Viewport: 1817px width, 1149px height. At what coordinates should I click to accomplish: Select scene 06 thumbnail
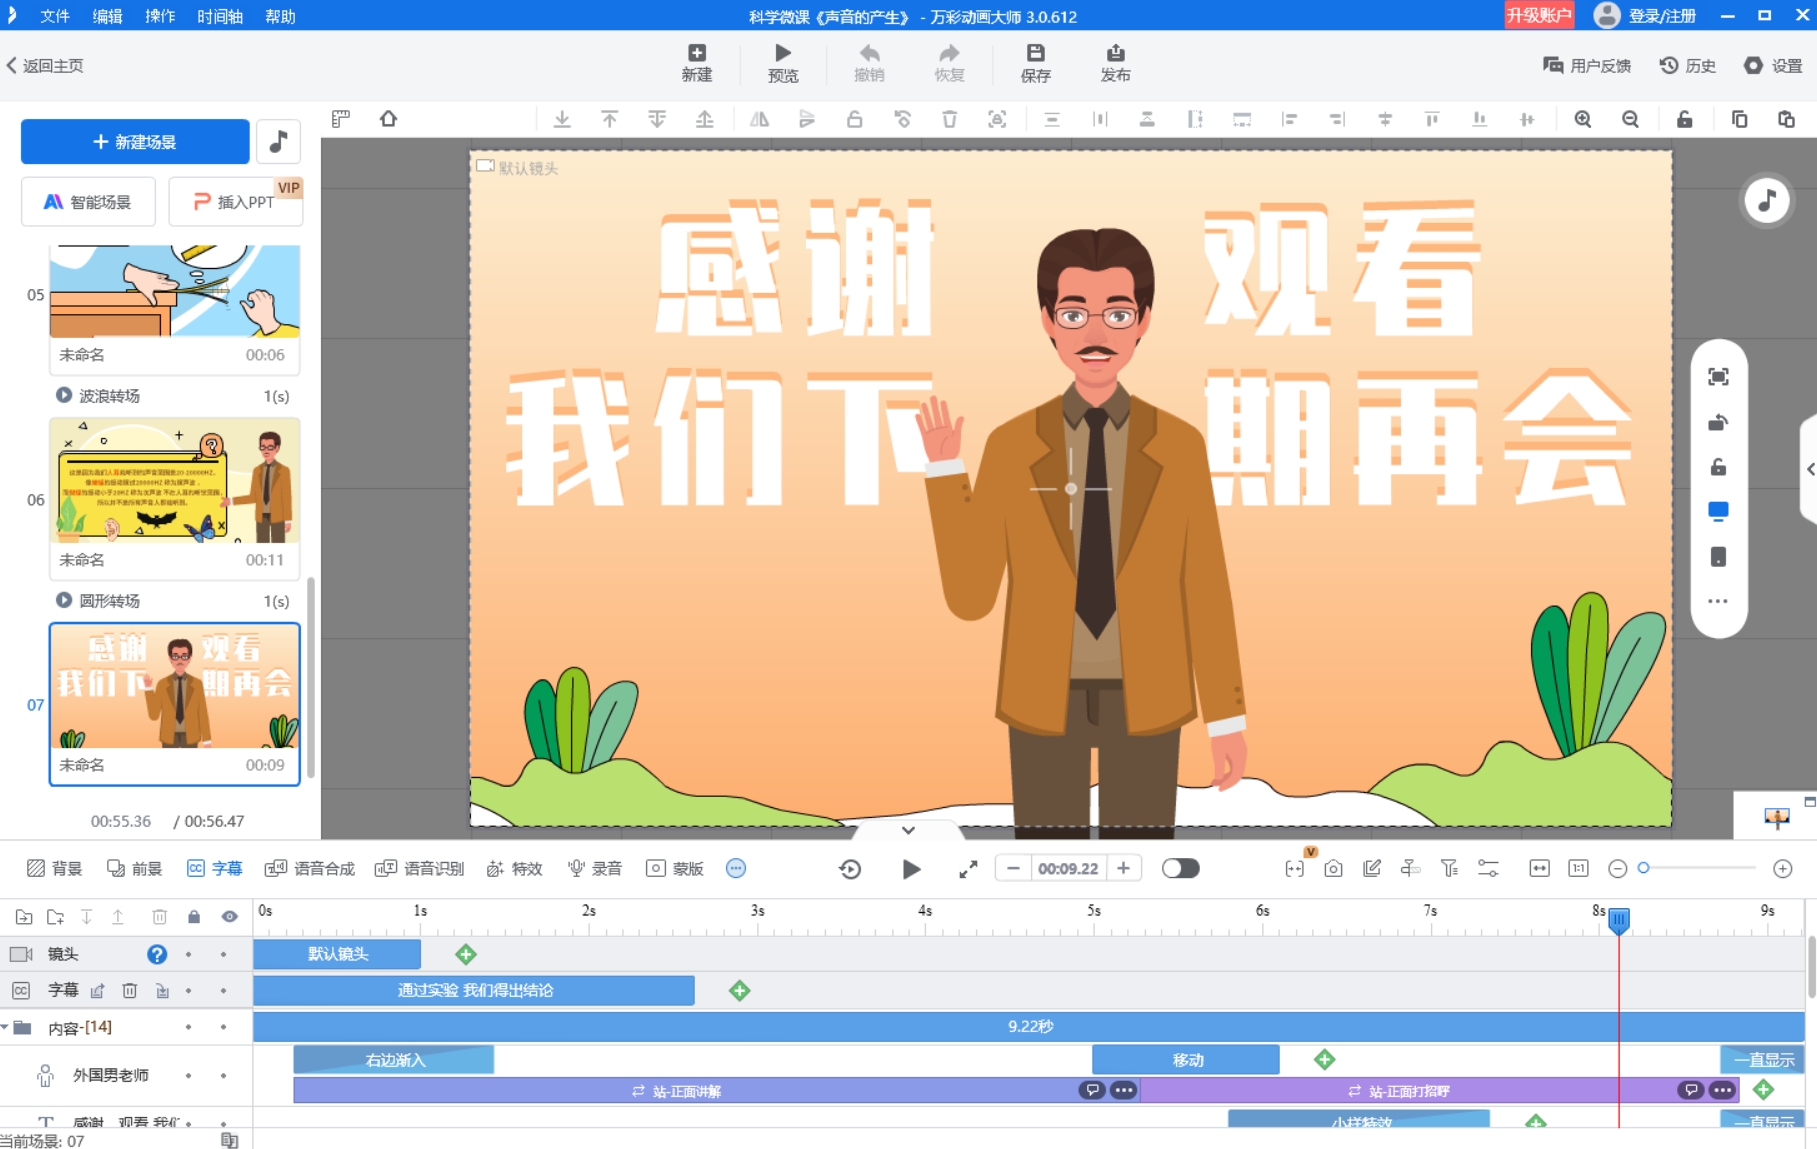coord(175,481)
